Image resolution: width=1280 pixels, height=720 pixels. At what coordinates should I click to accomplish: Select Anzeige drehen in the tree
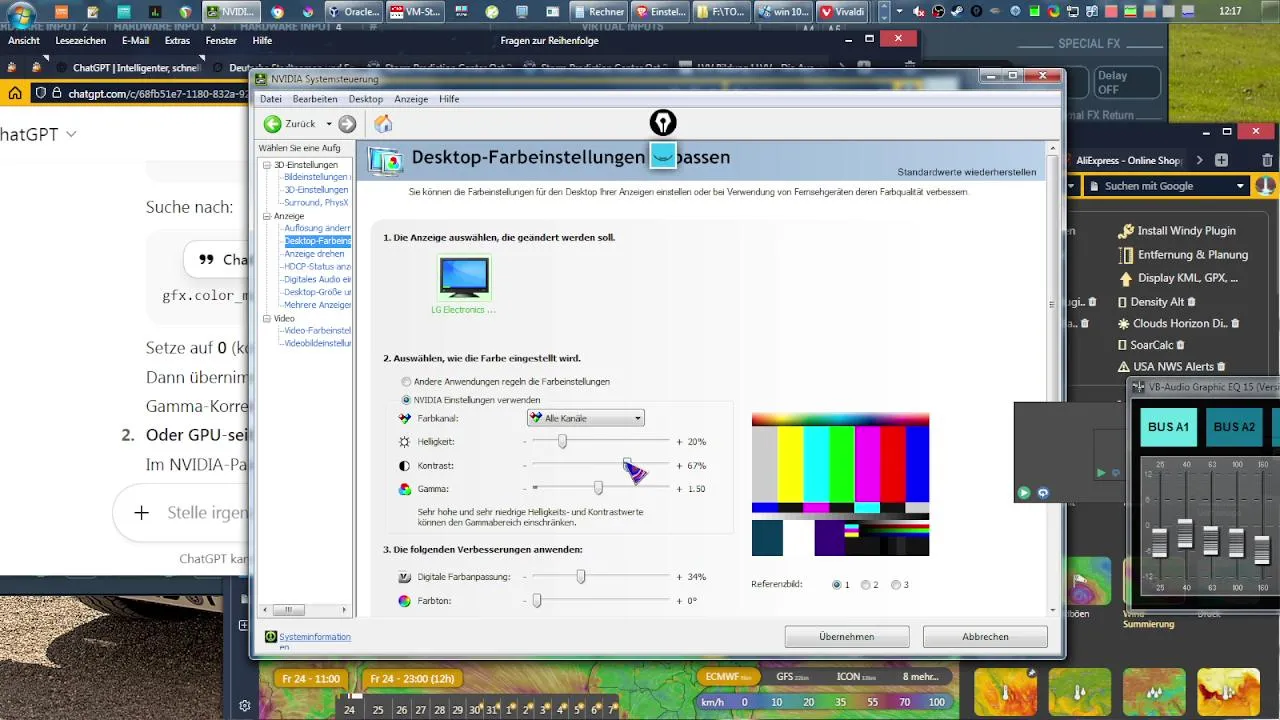pyautogui.click(x=314, y=254)
